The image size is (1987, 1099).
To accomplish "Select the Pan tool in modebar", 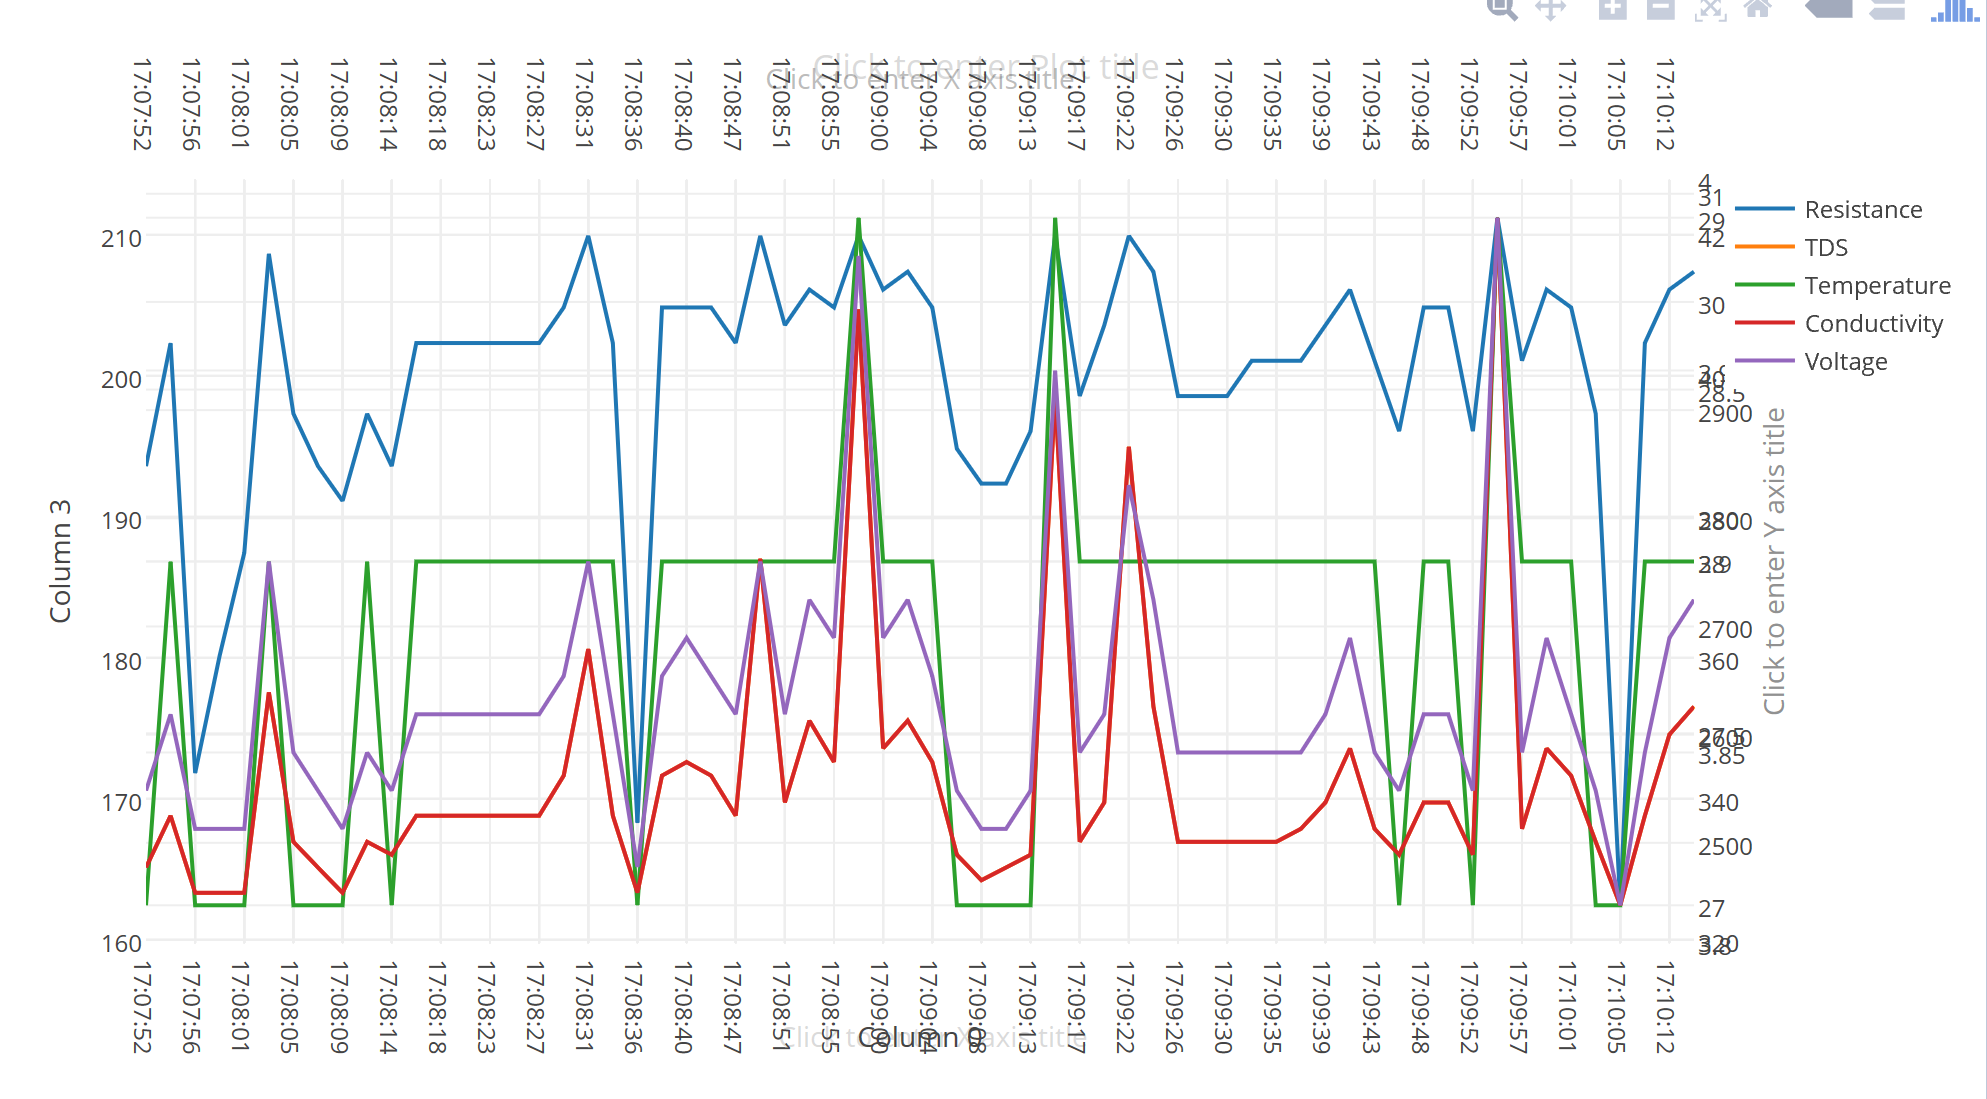I will click(x=1550, y=9).
